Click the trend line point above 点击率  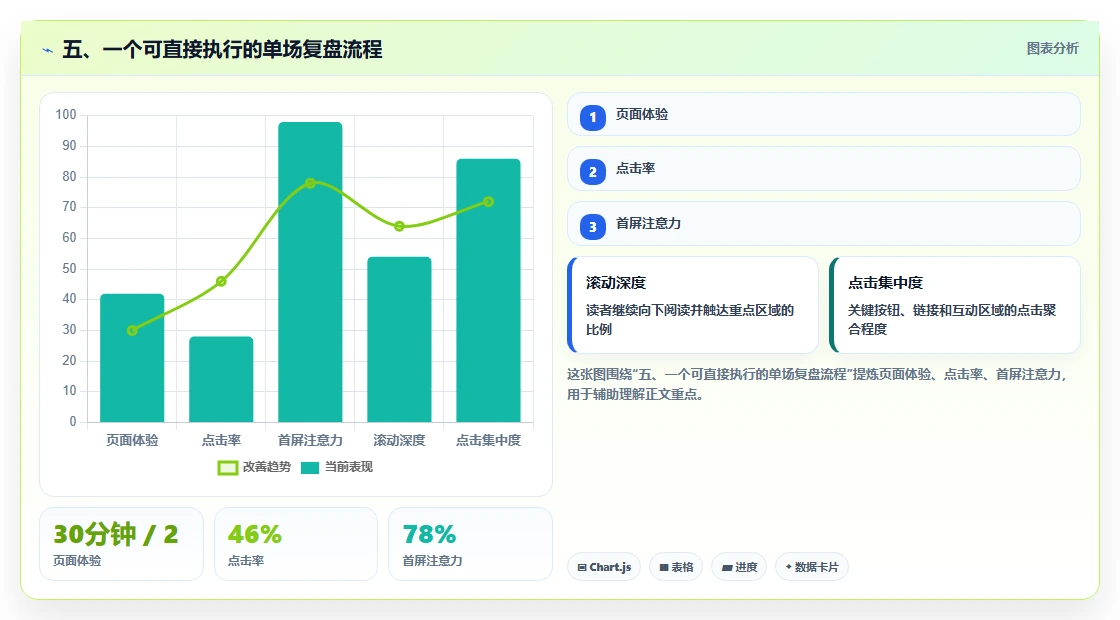(x=221, y=281)
